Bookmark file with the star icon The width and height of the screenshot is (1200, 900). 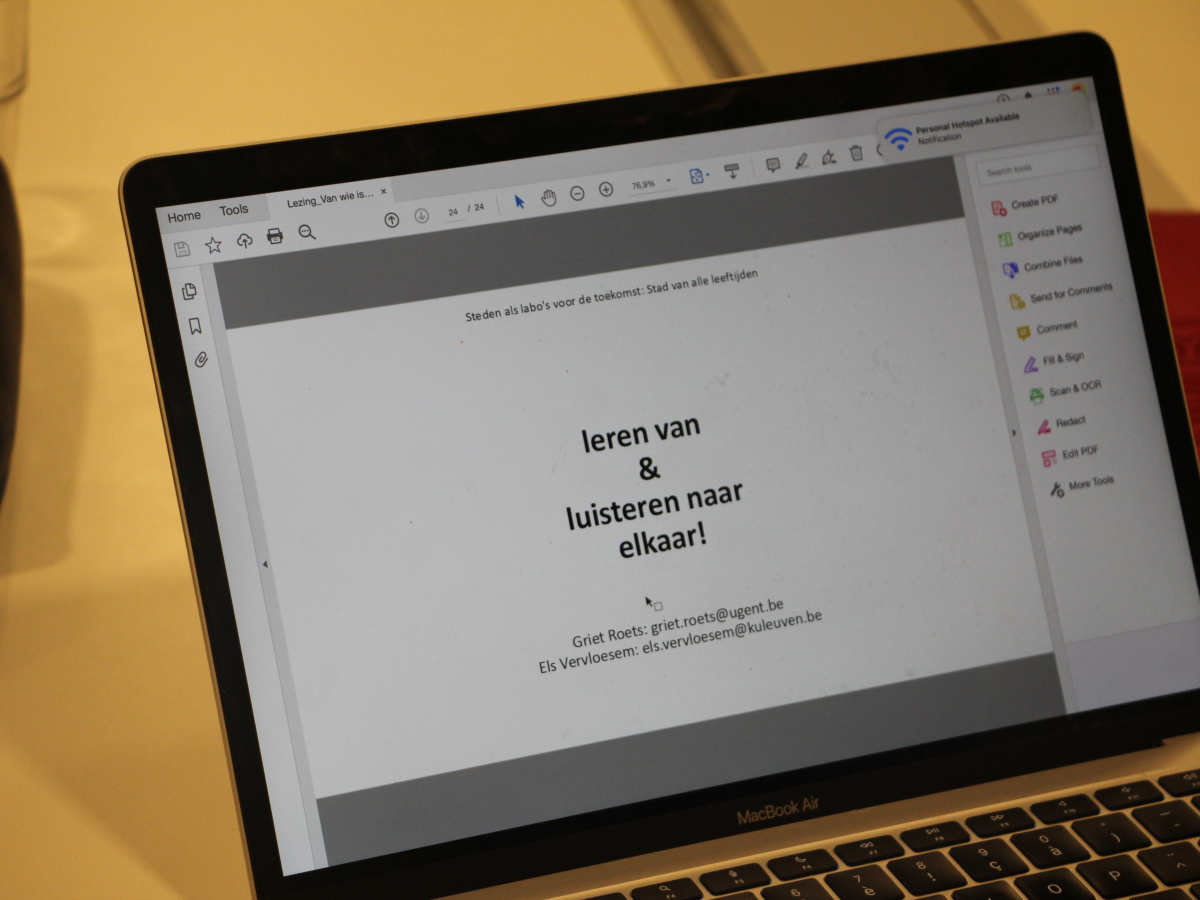click(213, 245)
